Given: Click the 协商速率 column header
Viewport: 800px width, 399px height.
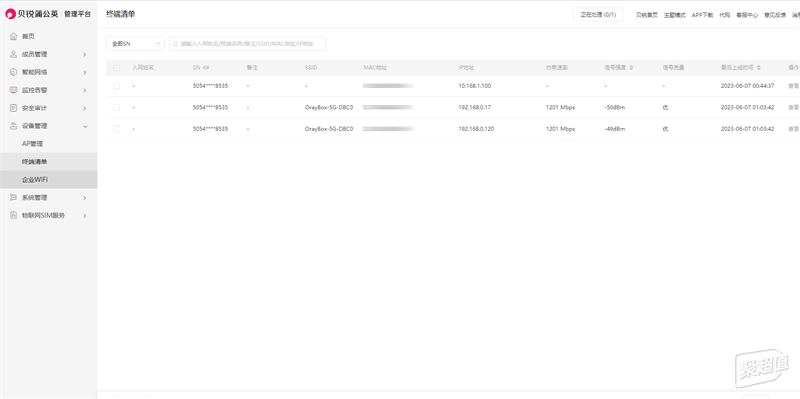Looking at the screenshot, I should [x=557, y=67].
